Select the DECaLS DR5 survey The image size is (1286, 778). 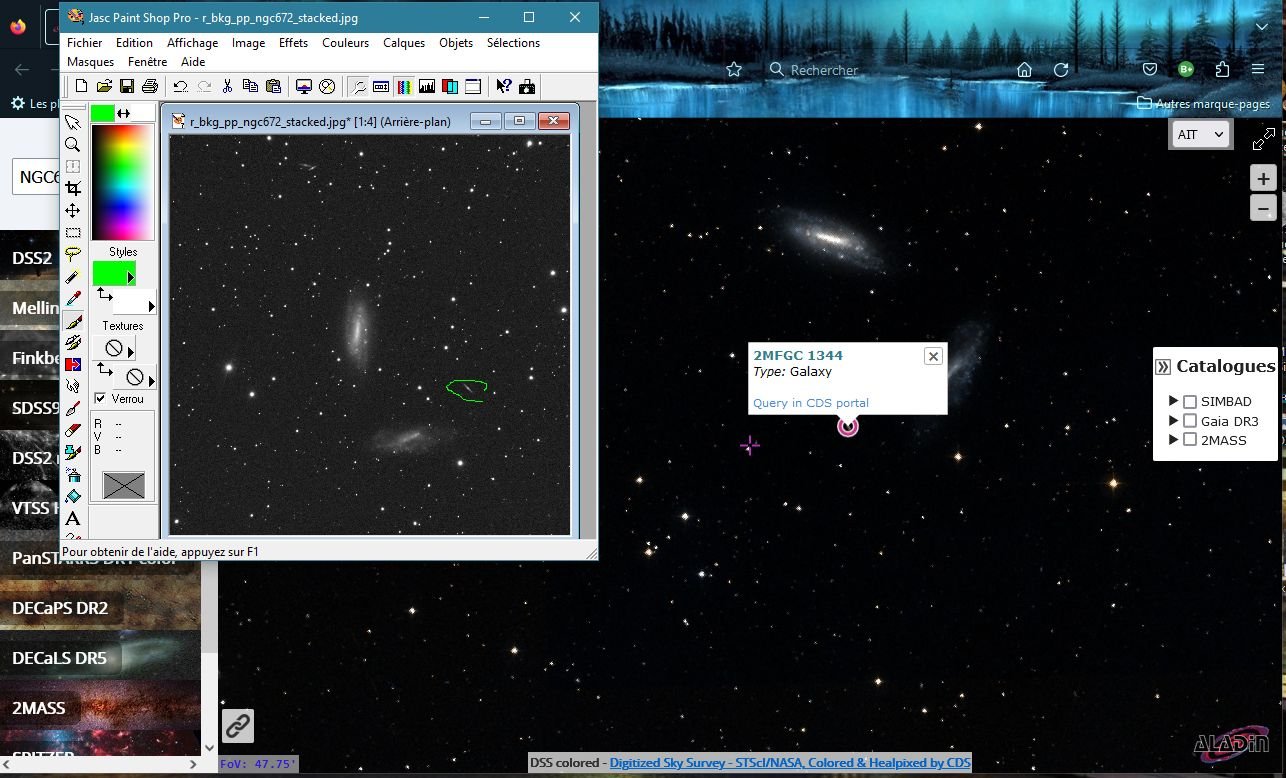click(60, 658)
